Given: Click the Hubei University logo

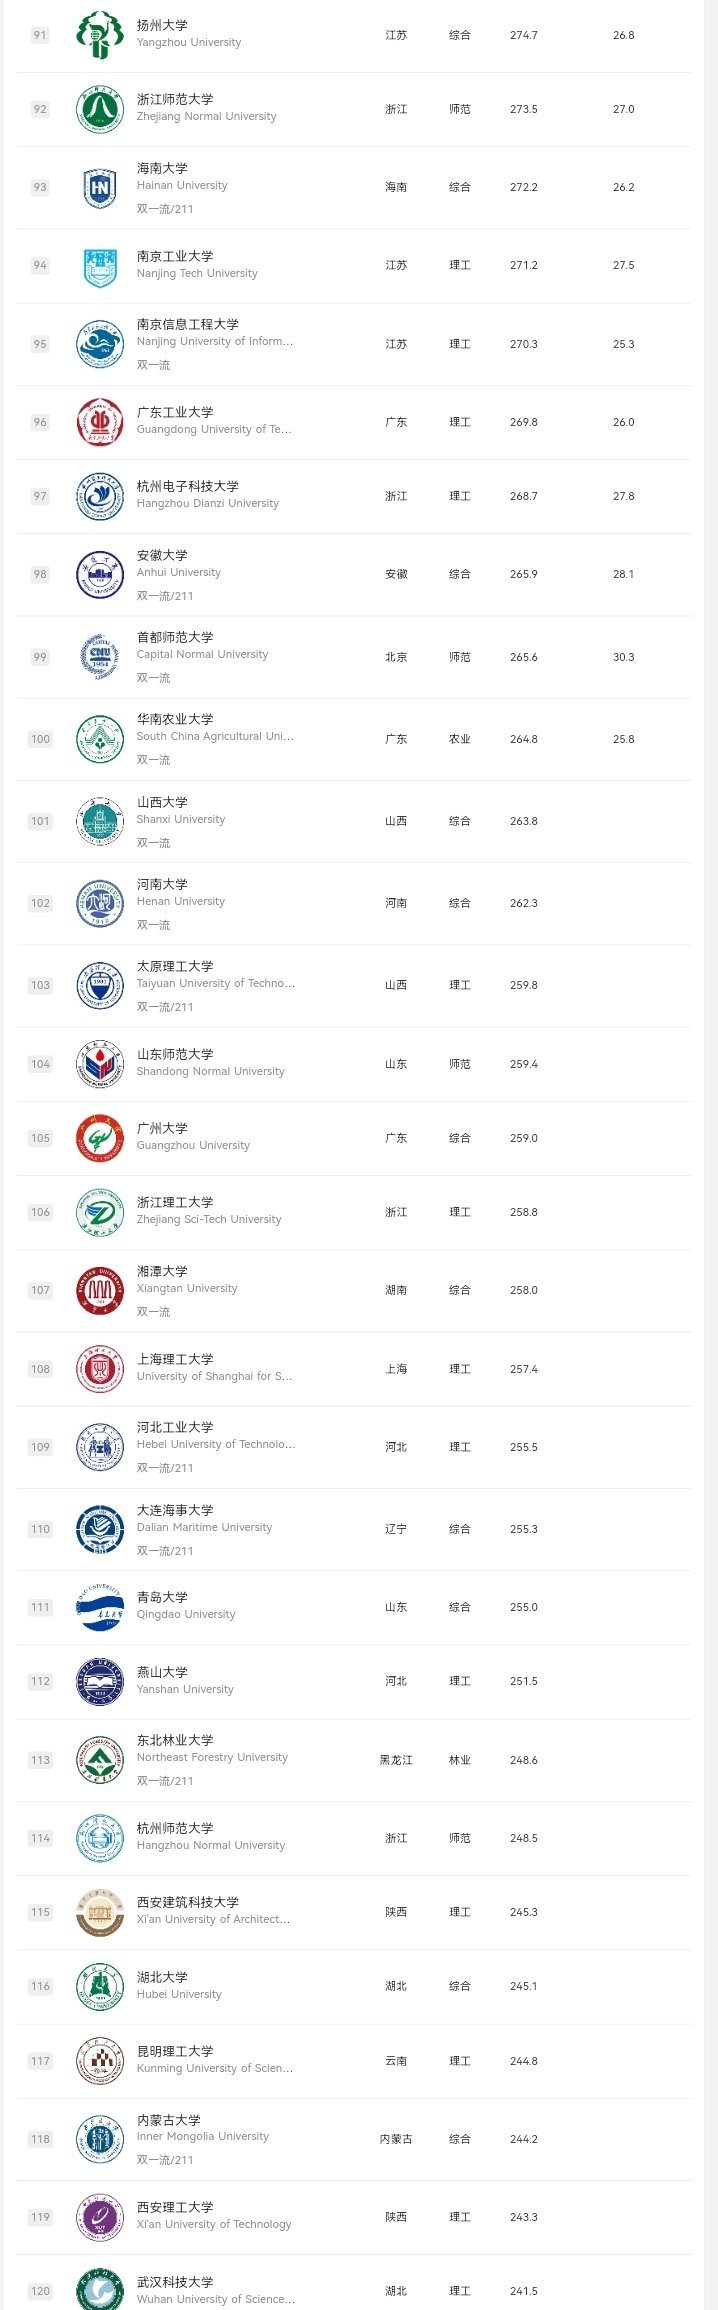Looking at the screenshot, I should [100, 1986].
